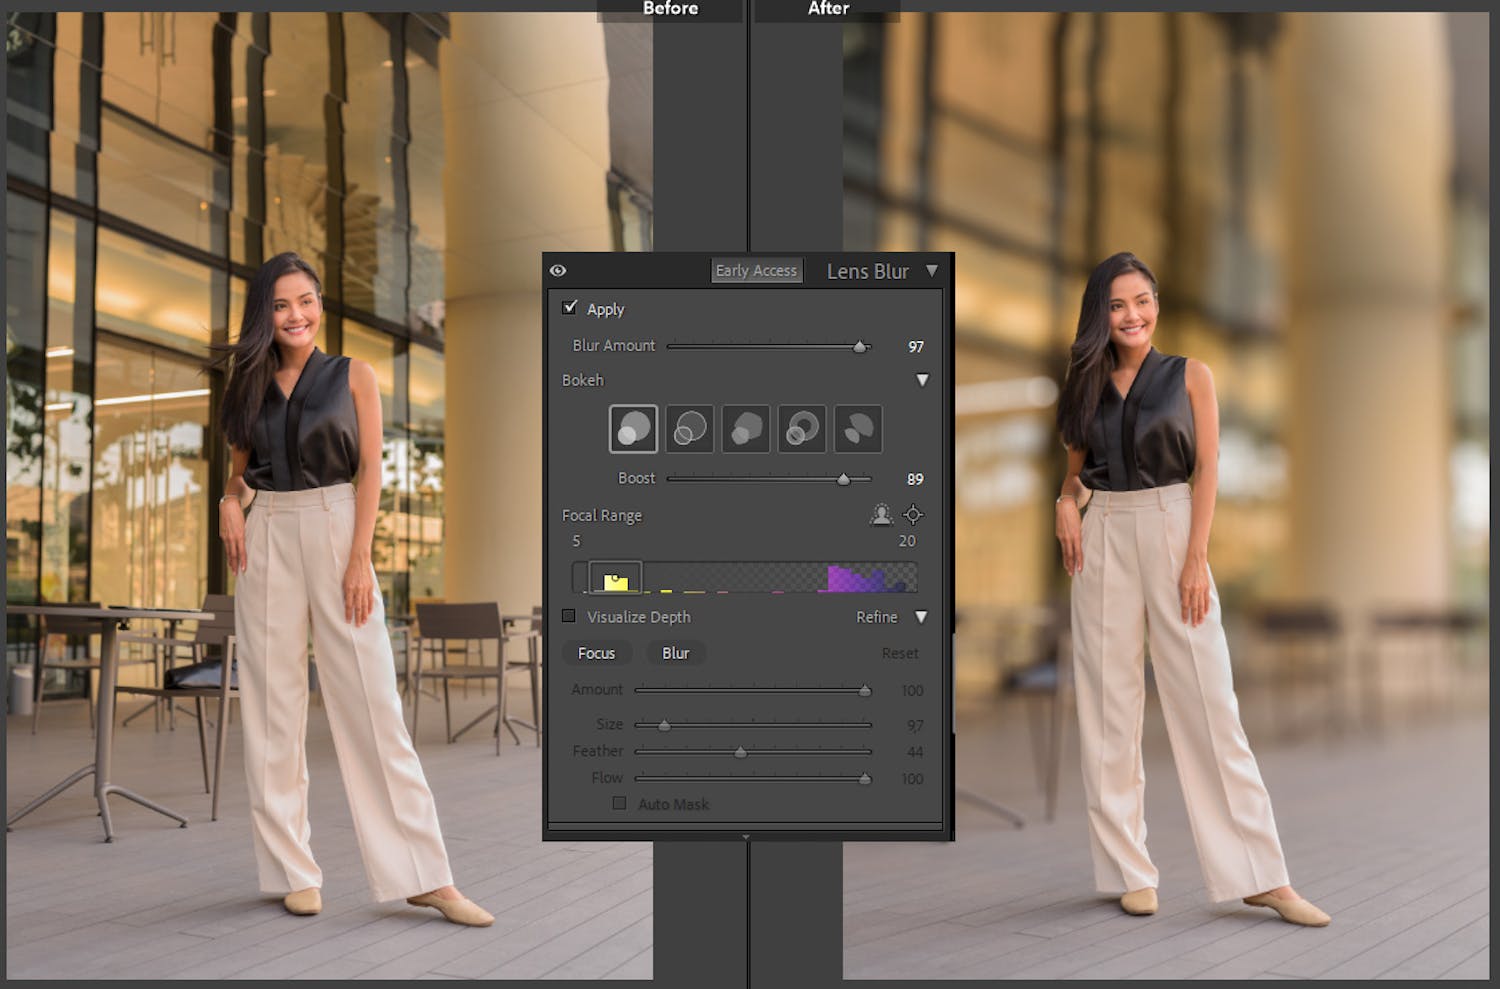Click the yellow region of the focal range histogram
This screenshot has width=1500, height=989.
point(615,578)
